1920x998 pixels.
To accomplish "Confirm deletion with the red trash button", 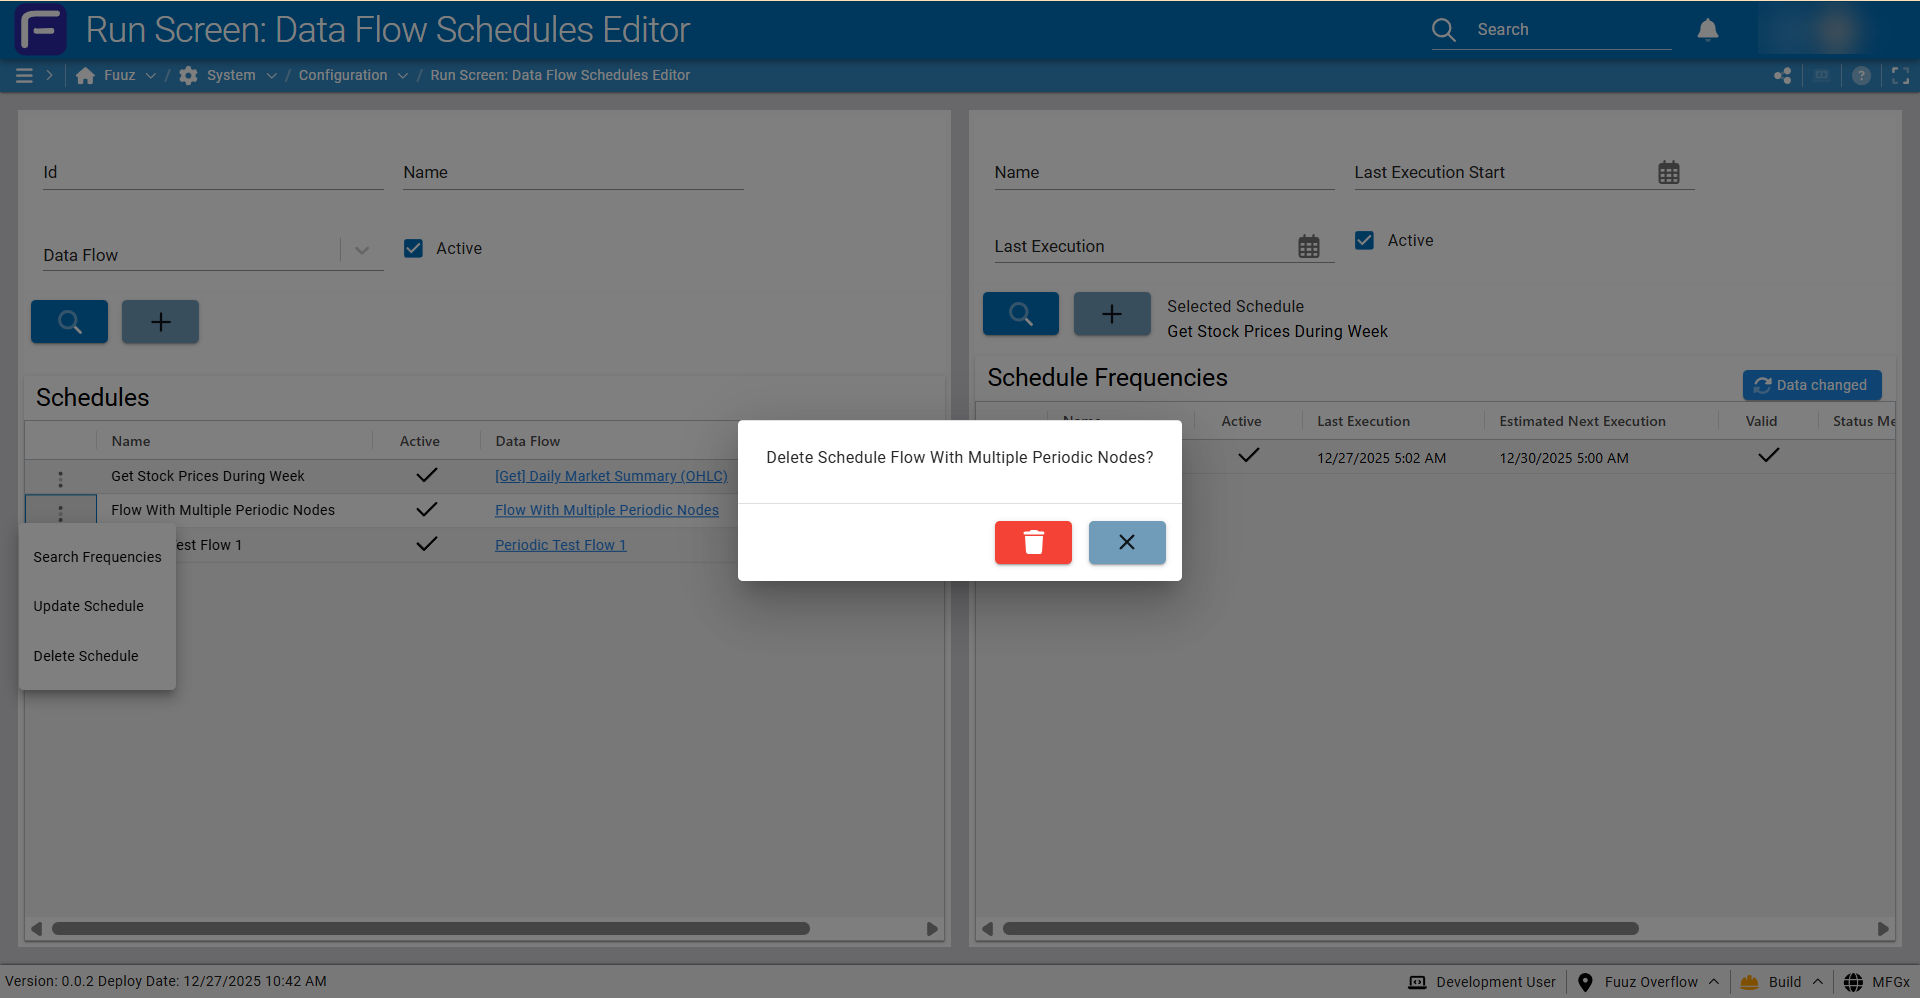I will (1032, 542).
